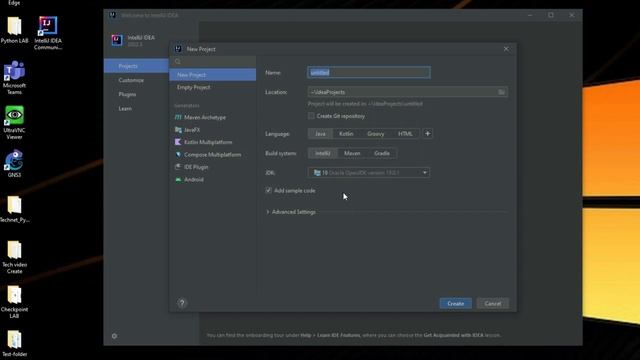640x360 pixels.
Task: Open UltraVNC Viewer desktop shortcut
Action: coord(14,122)
